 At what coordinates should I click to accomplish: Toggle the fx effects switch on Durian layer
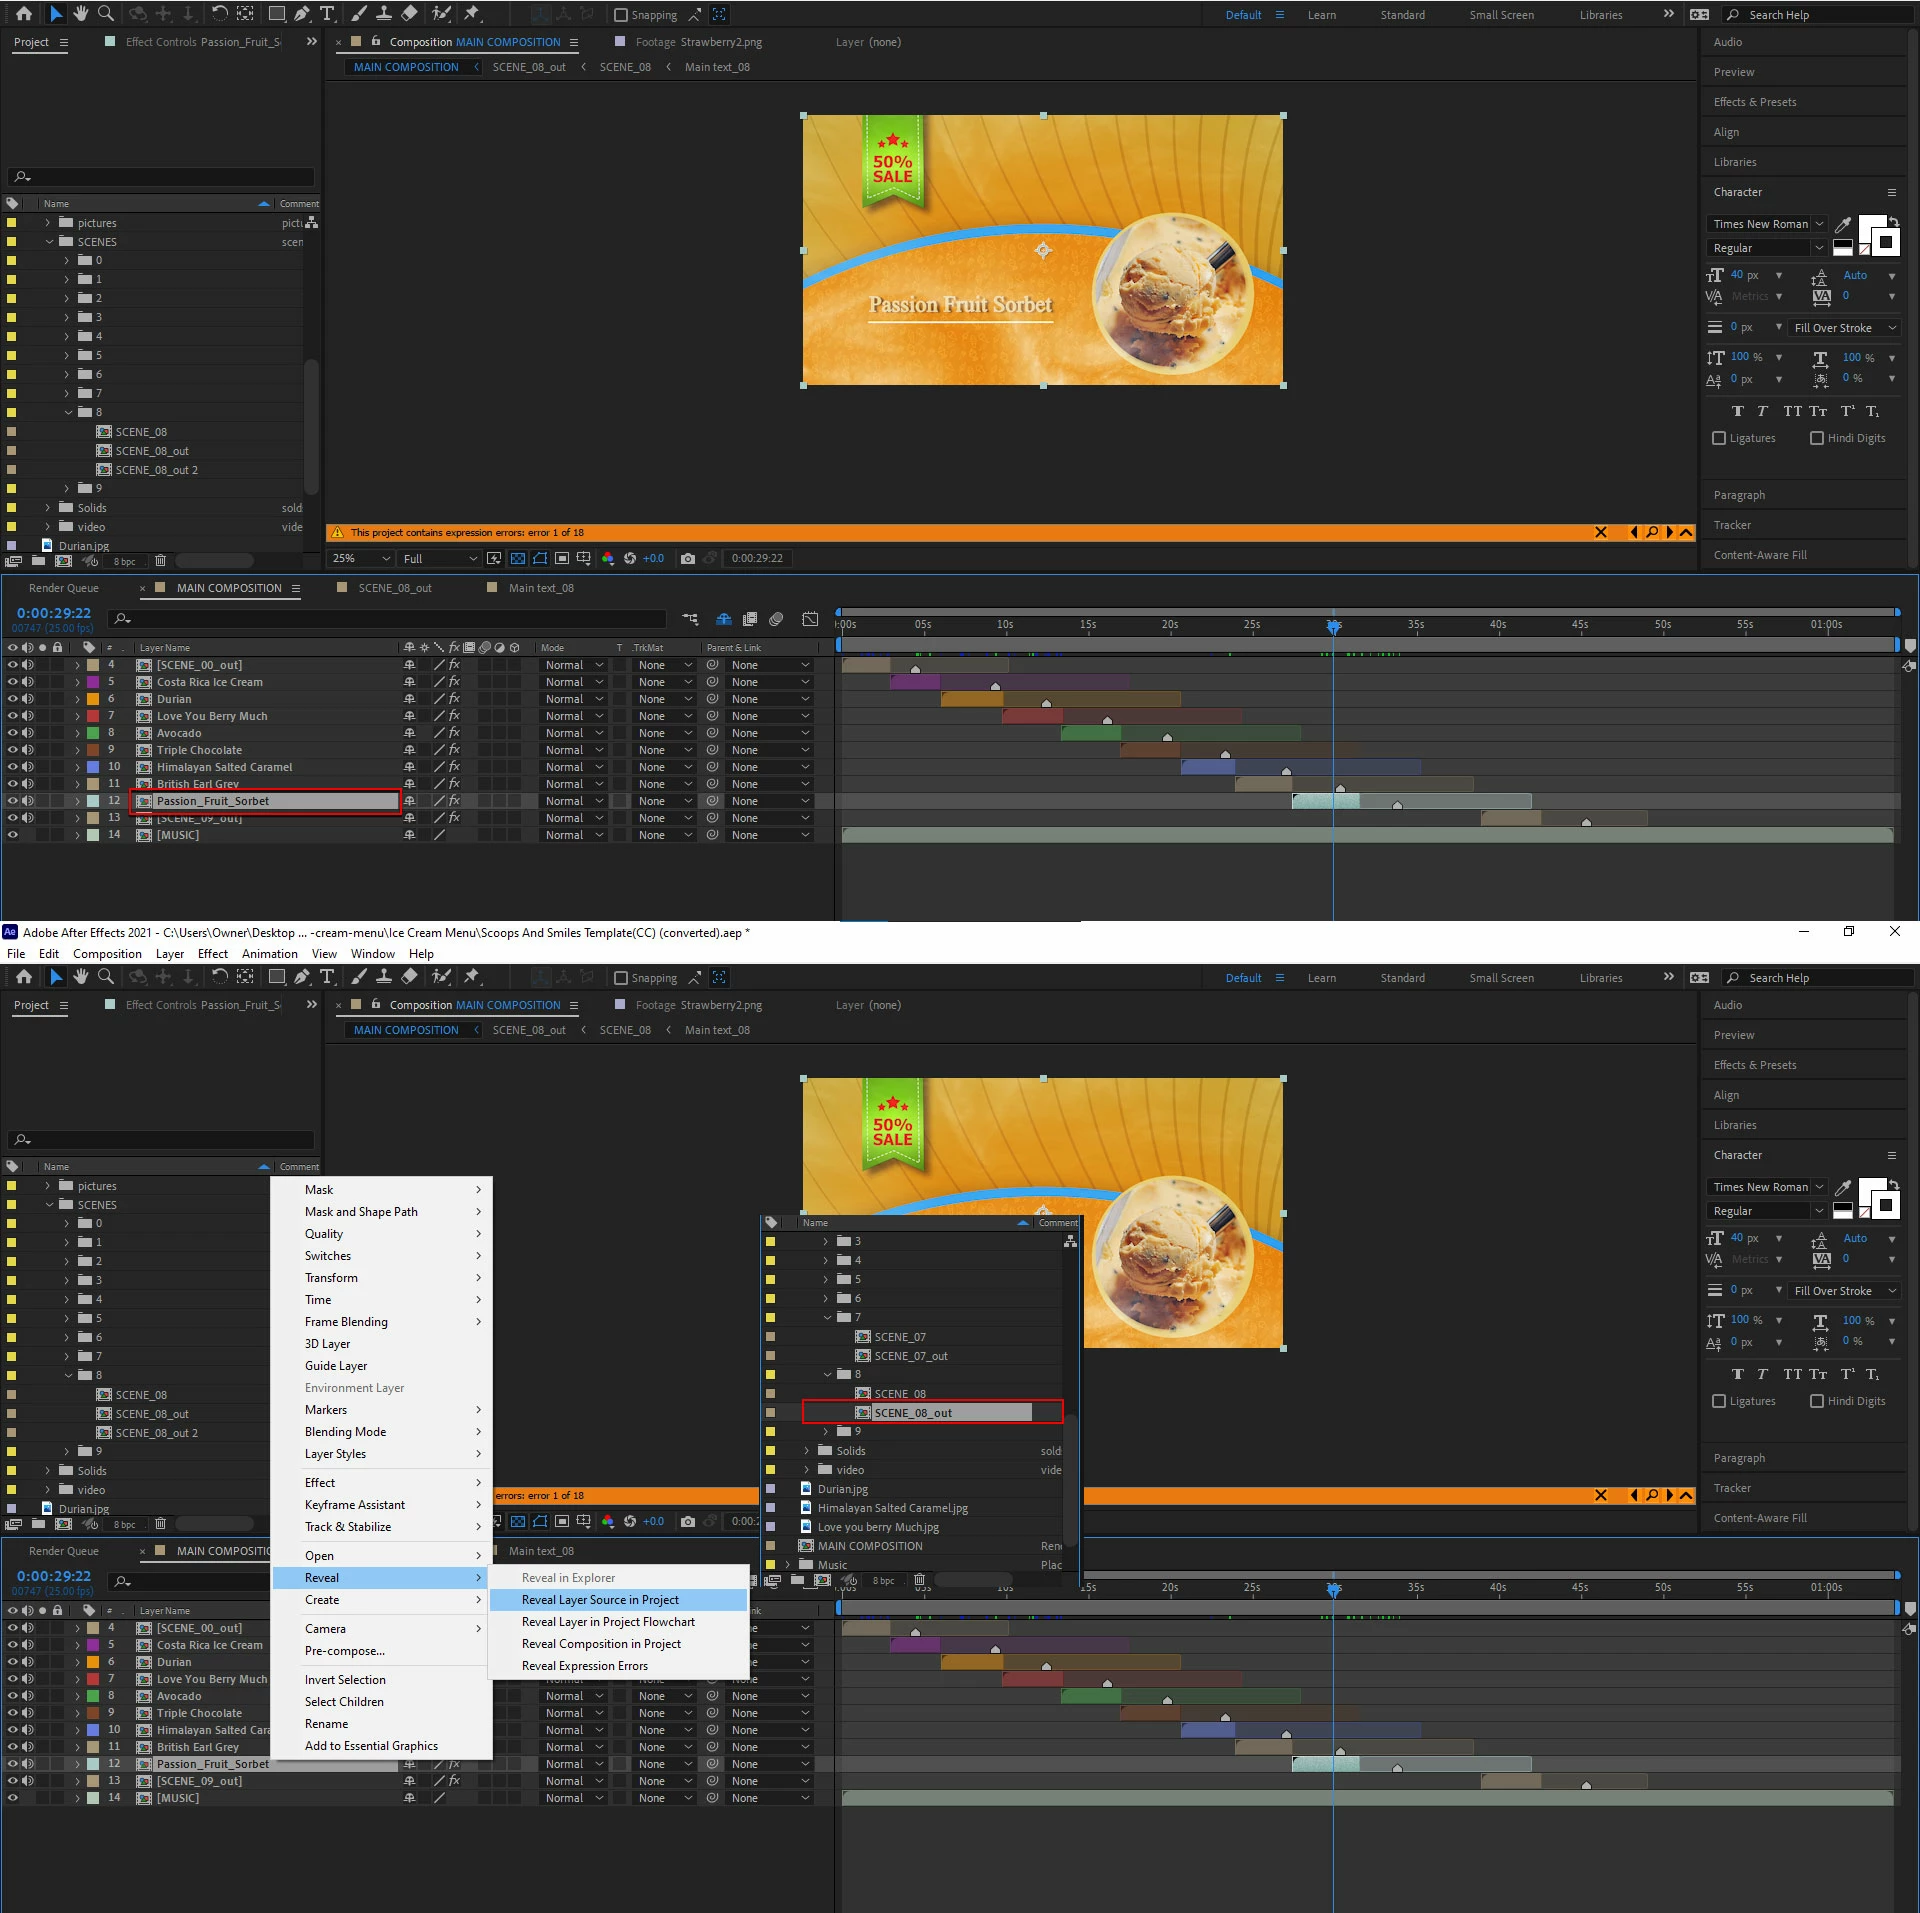tap(454, 699)
